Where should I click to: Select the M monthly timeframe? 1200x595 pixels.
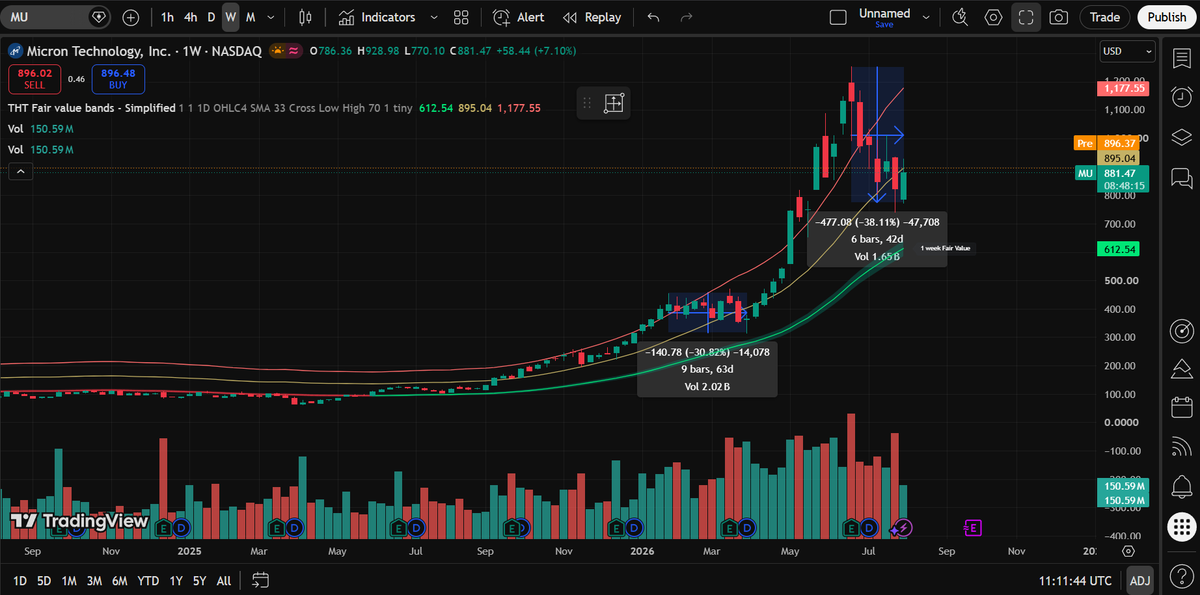[x=250, y=17]
